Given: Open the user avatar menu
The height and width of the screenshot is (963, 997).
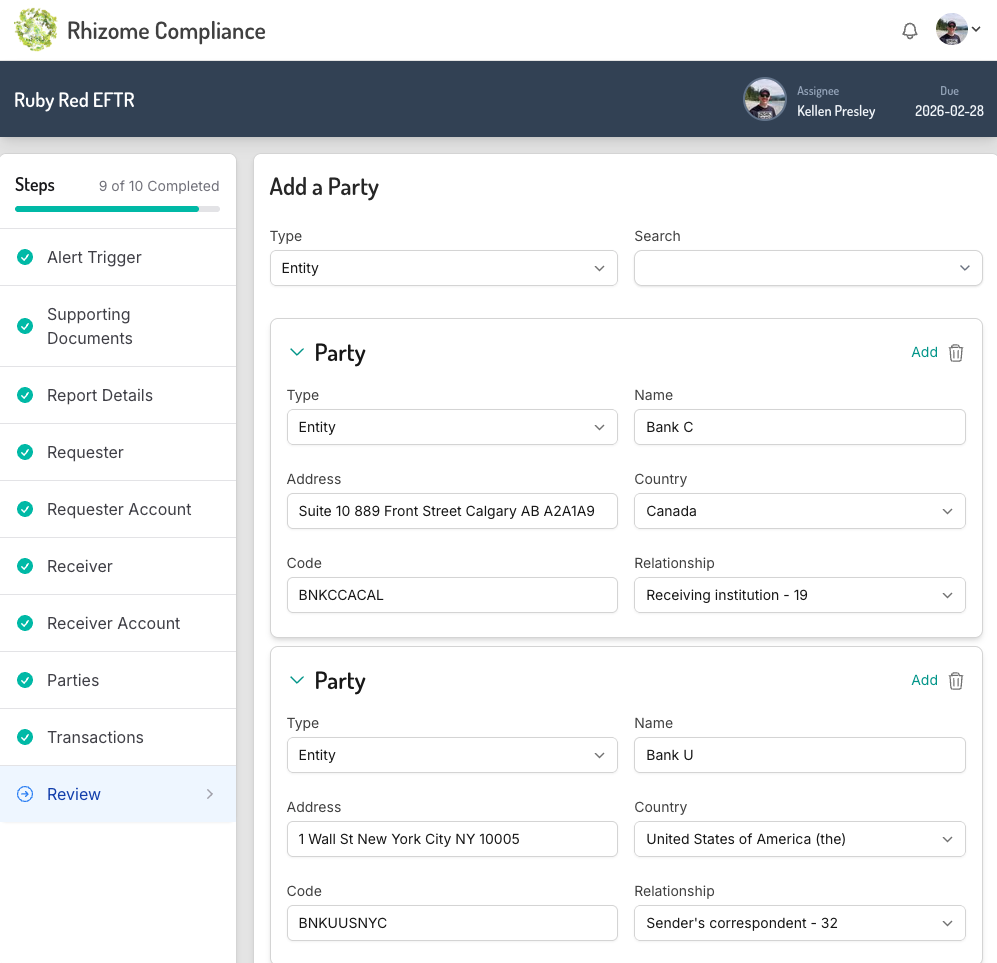Looking at the screenshot, I should point(958,30).
